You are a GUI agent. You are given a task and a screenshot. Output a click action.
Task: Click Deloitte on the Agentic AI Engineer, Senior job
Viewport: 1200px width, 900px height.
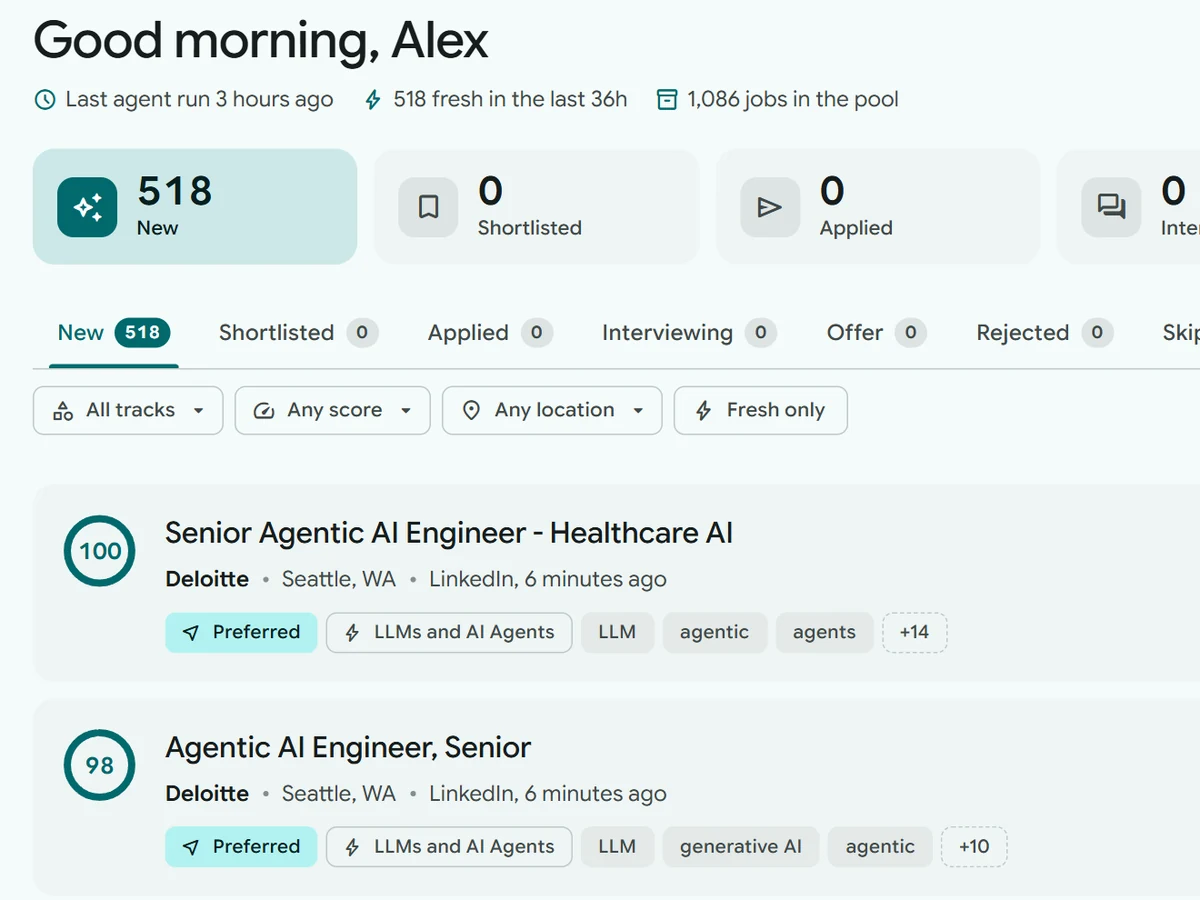[x=207, y=794]
